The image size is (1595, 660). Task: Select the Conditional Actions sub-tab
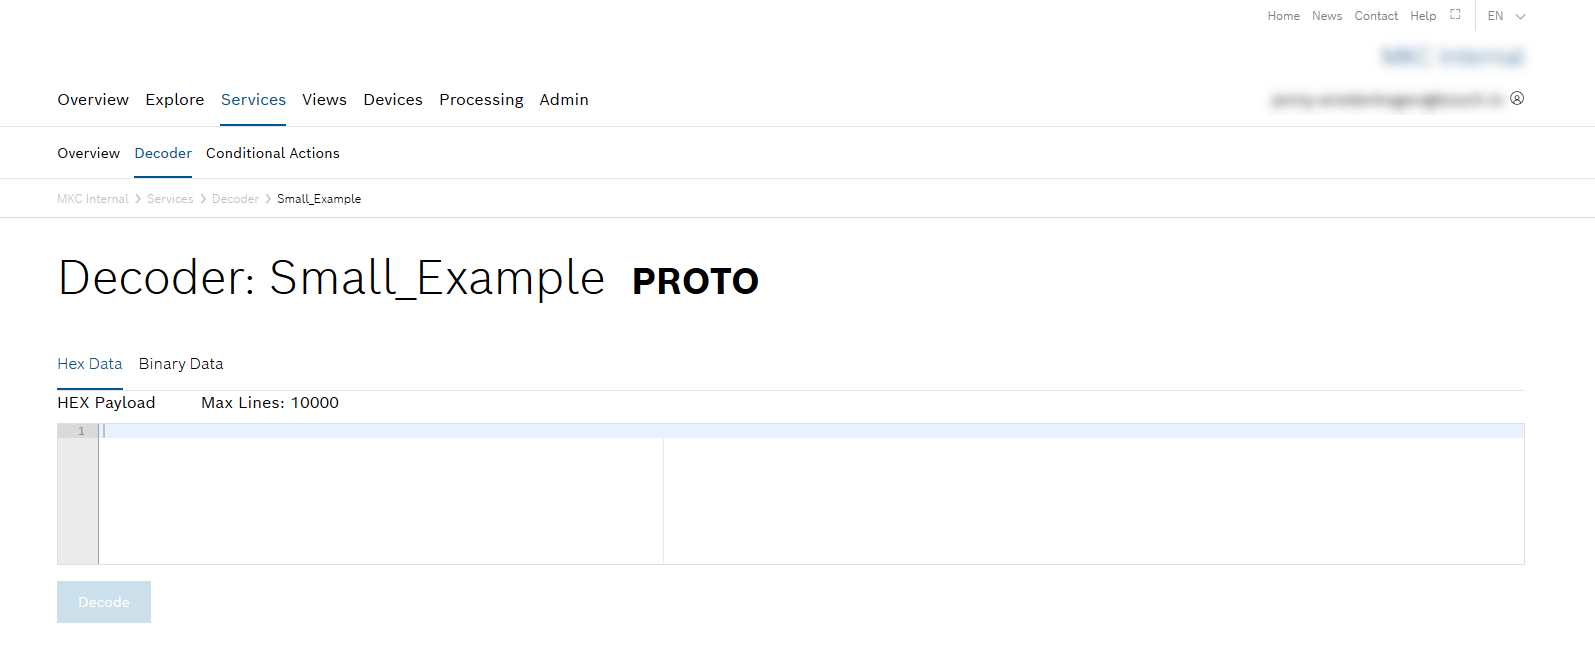tap(273, 153)
